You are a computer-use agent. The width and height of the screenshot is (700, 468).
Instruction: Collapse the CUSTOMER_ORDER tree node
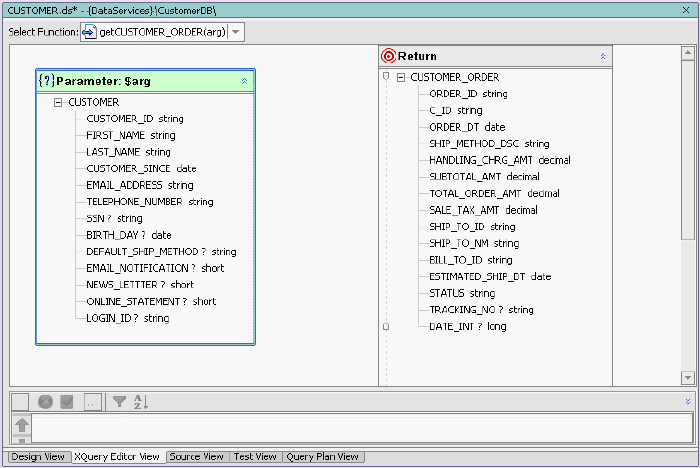point(401,78)
